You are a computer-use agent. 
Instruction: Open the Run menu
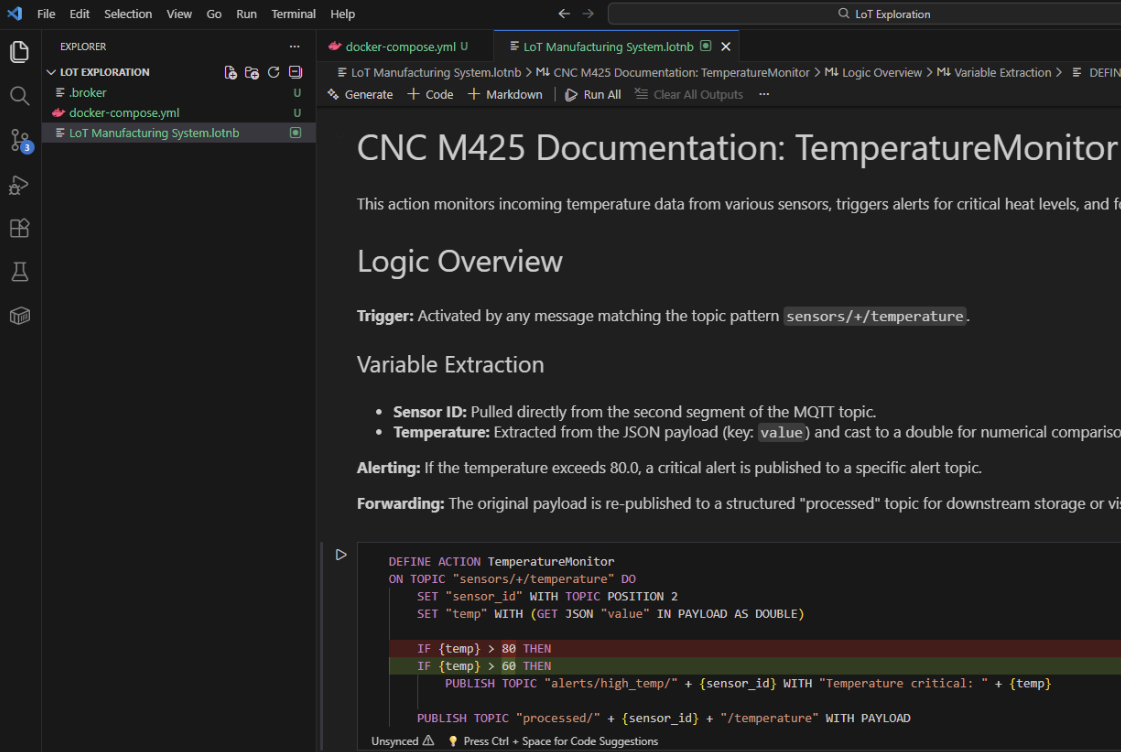coord(247,14)
